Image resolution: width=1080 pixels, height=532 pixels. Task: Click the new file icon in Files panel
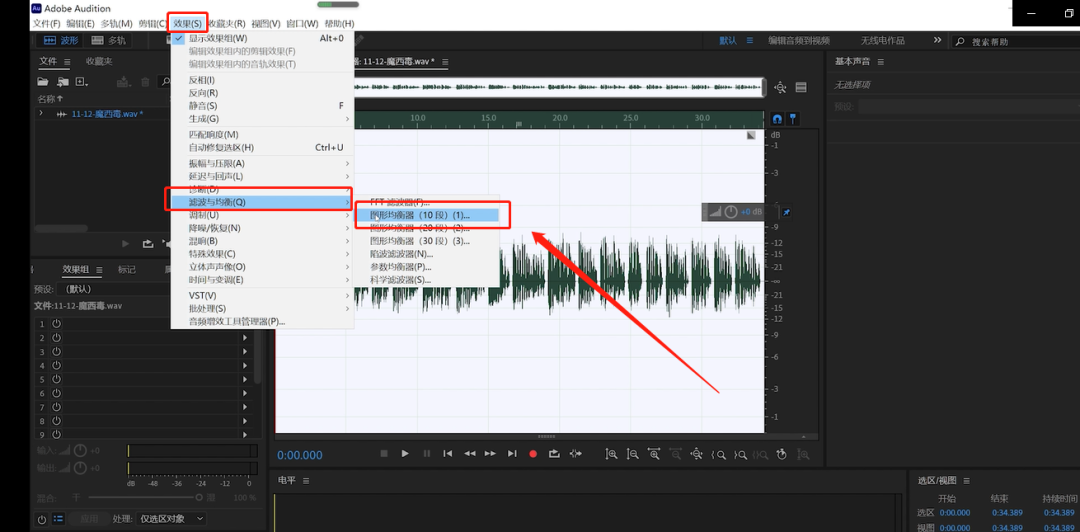click(x=82, y=82)
